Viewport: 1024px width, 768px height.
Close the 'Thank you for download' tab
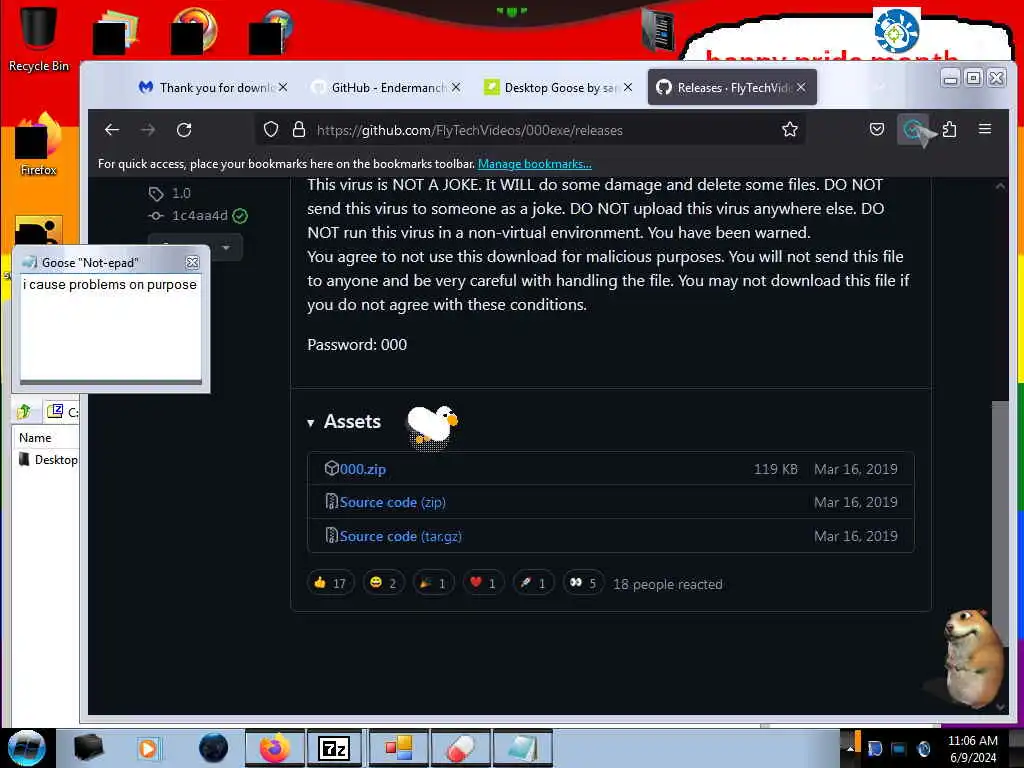(283, 87)
